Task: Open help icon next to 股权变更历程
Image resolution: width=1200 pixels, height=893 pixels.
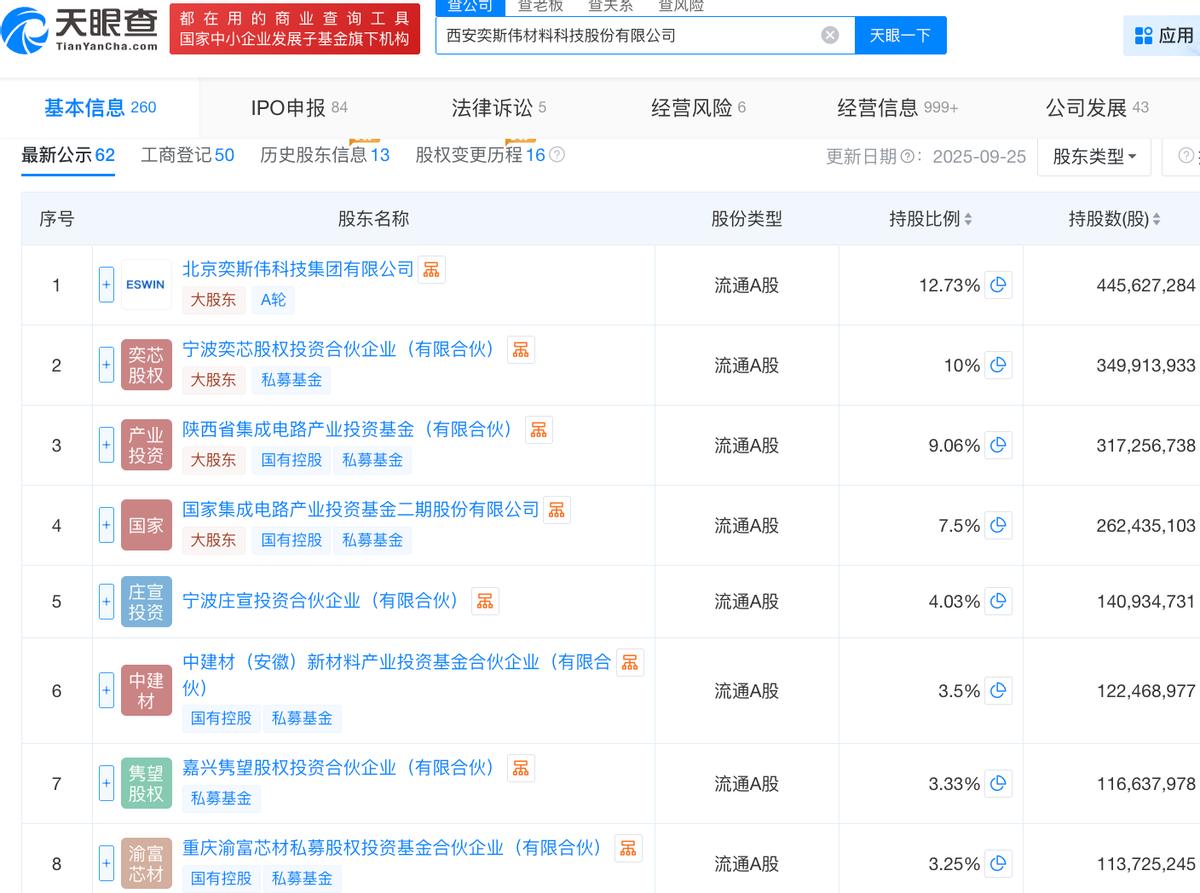Action: (557, 155)
